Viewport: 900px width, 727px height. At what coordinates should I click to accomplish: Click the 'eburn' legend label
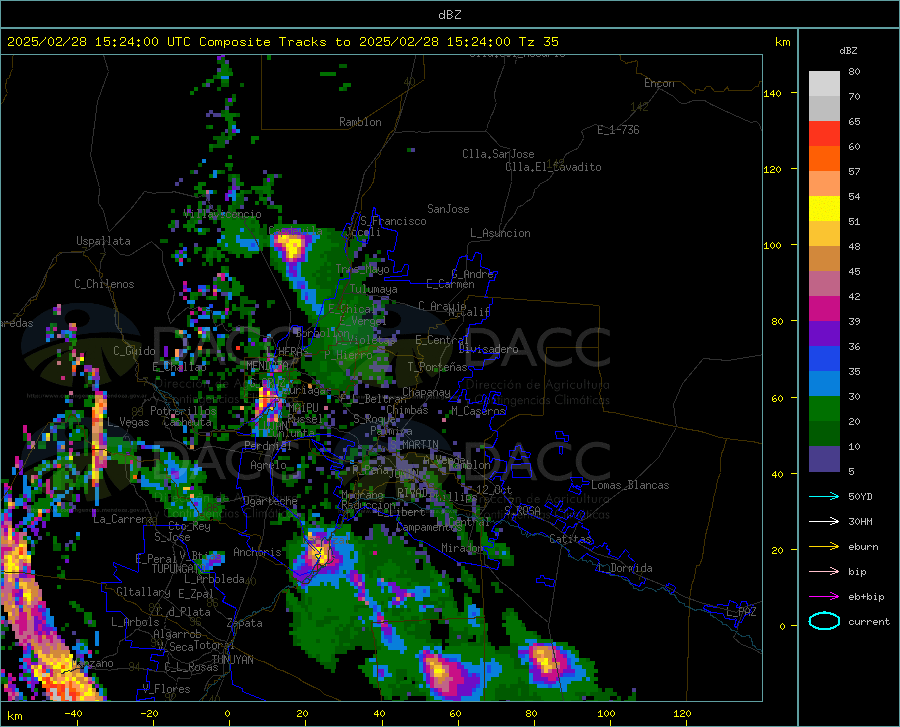click(863, 546)
